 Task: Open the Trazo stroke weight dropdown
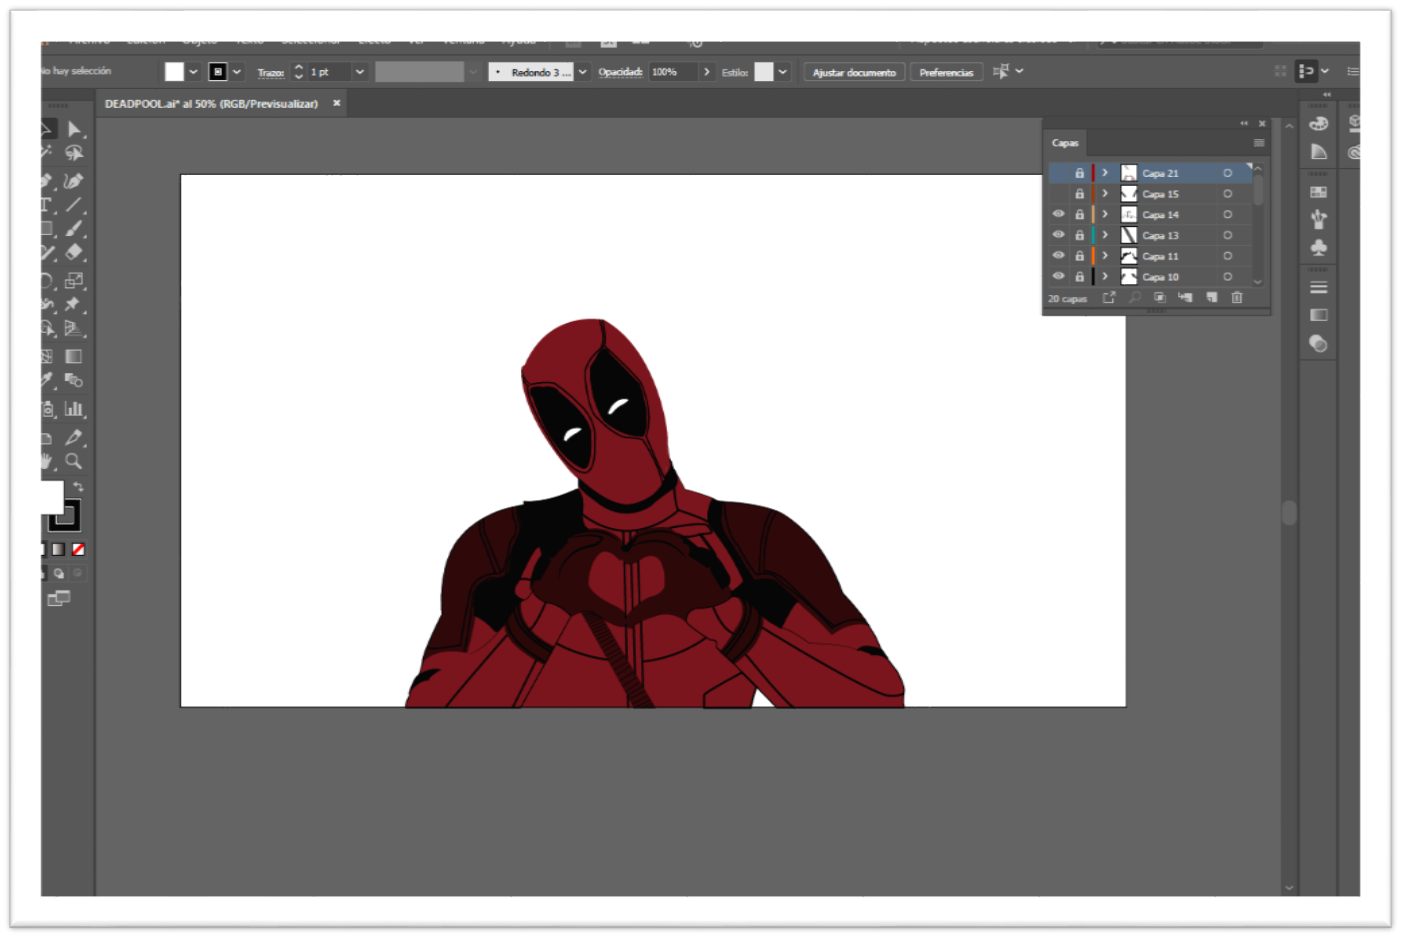click(x=360, y=72)
